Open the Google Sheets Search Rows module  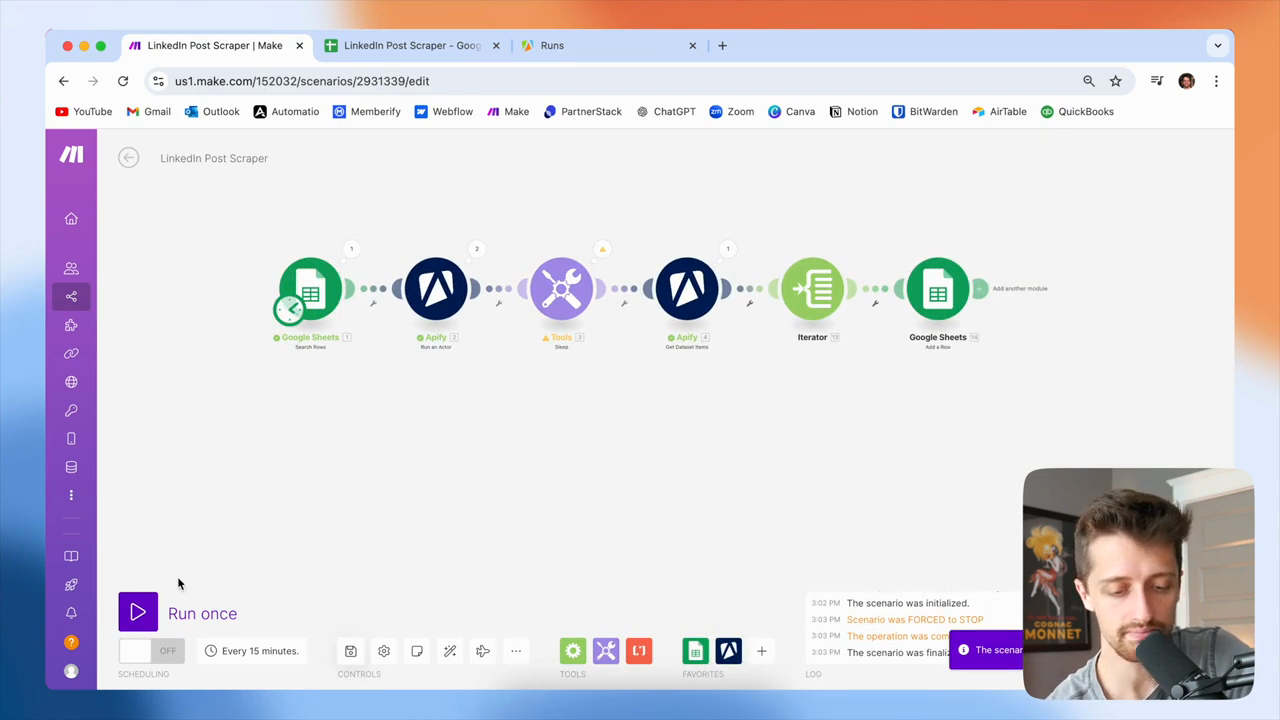pos(310,289)
